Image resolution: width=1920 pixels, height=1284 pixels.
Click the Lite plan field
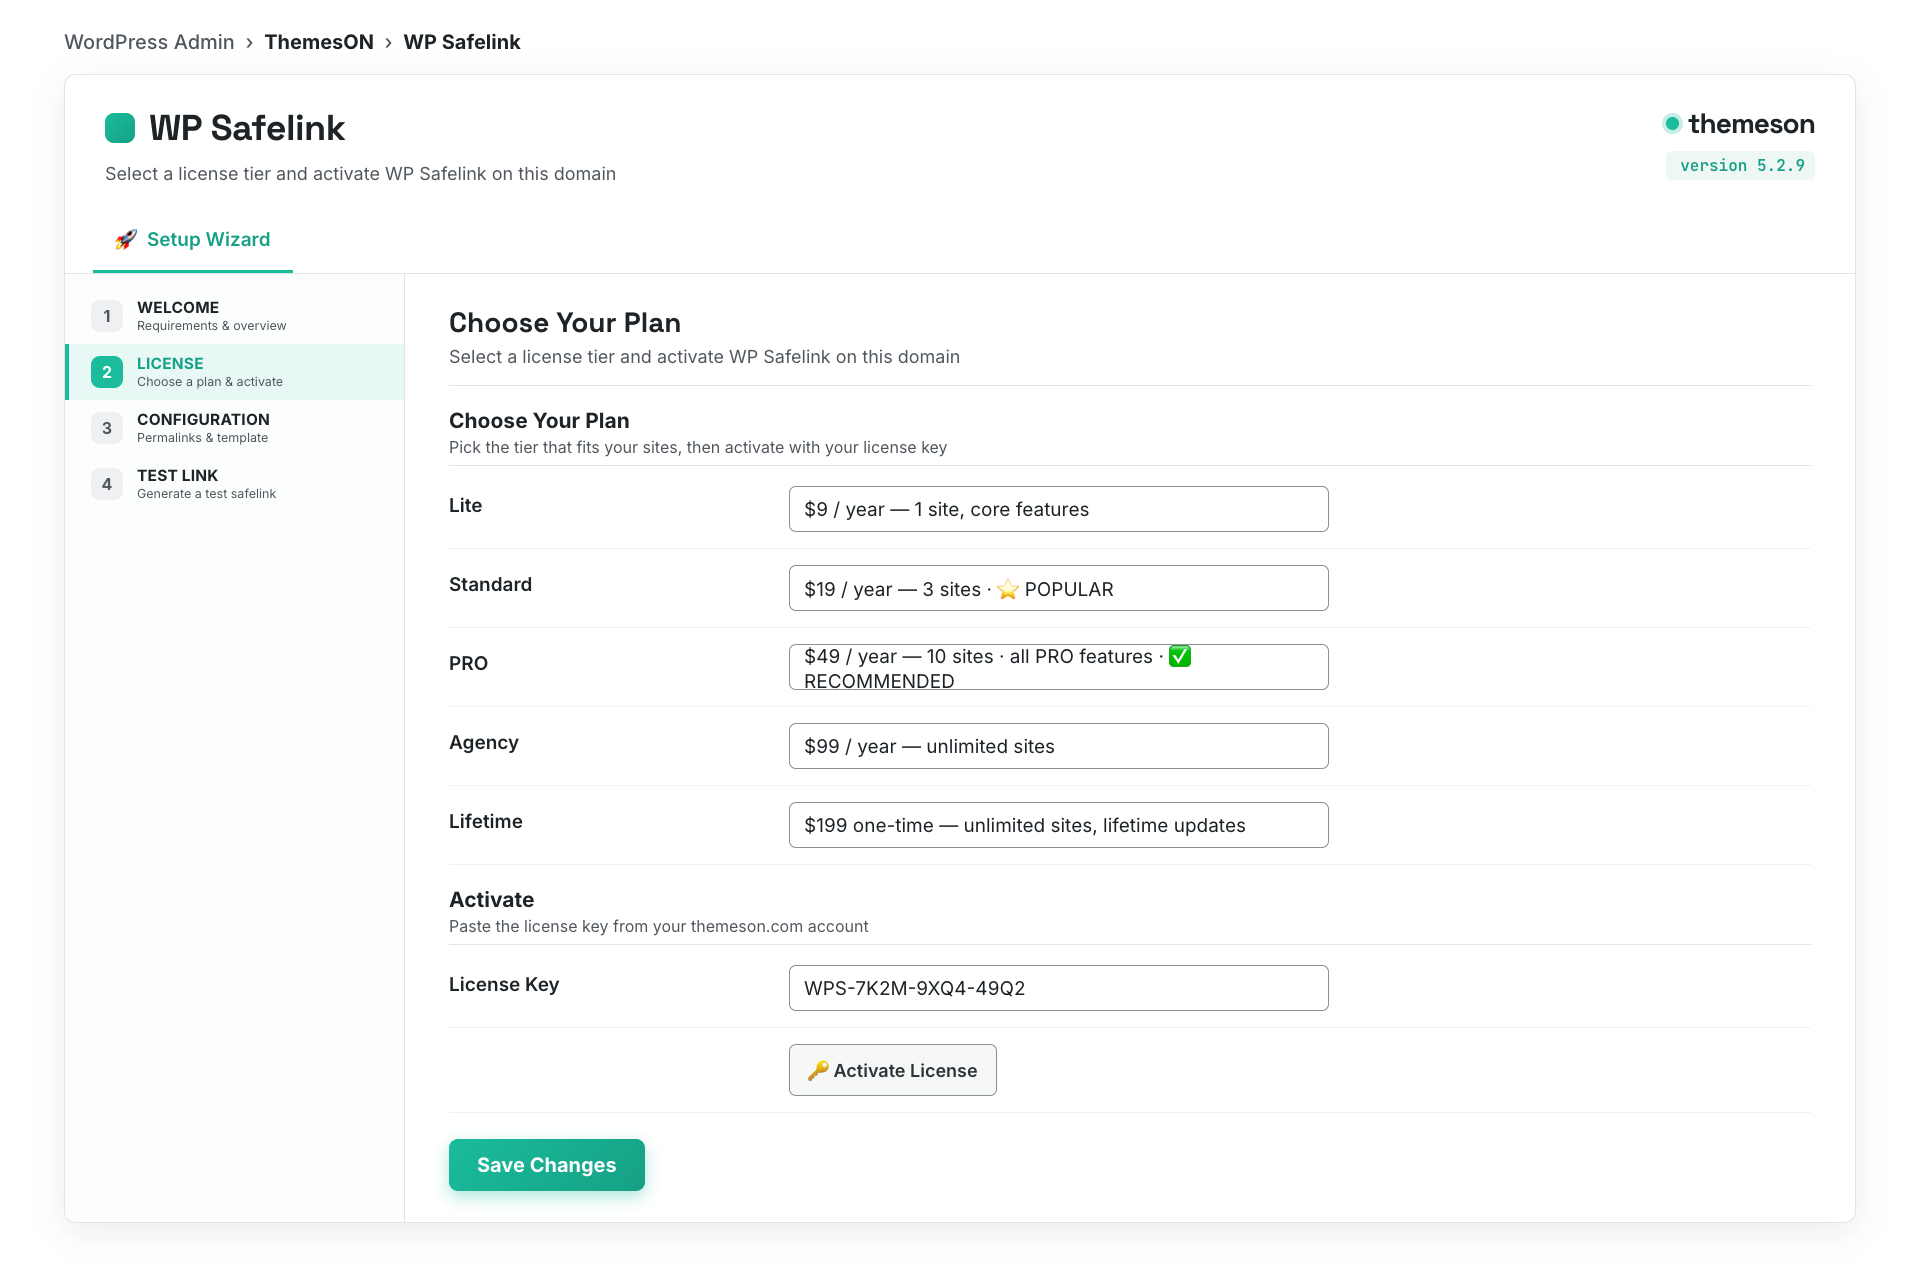click(x=1058, y=509)
